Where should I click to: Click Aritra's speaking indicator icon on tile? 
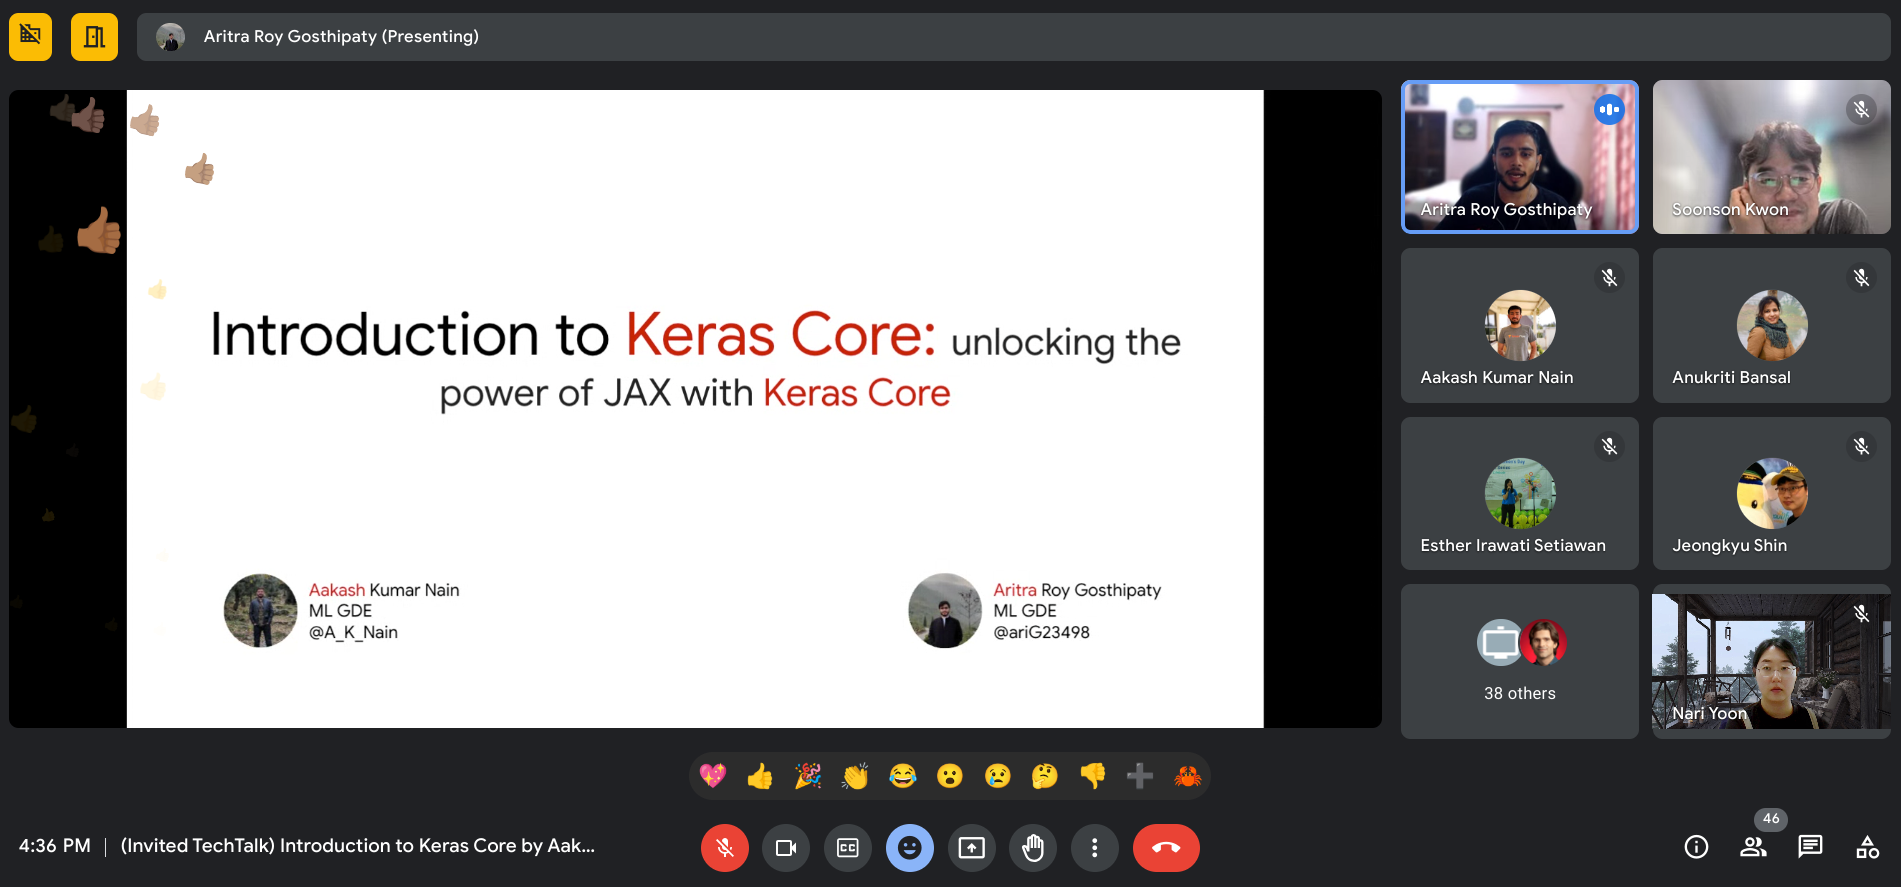point(1609,109)
